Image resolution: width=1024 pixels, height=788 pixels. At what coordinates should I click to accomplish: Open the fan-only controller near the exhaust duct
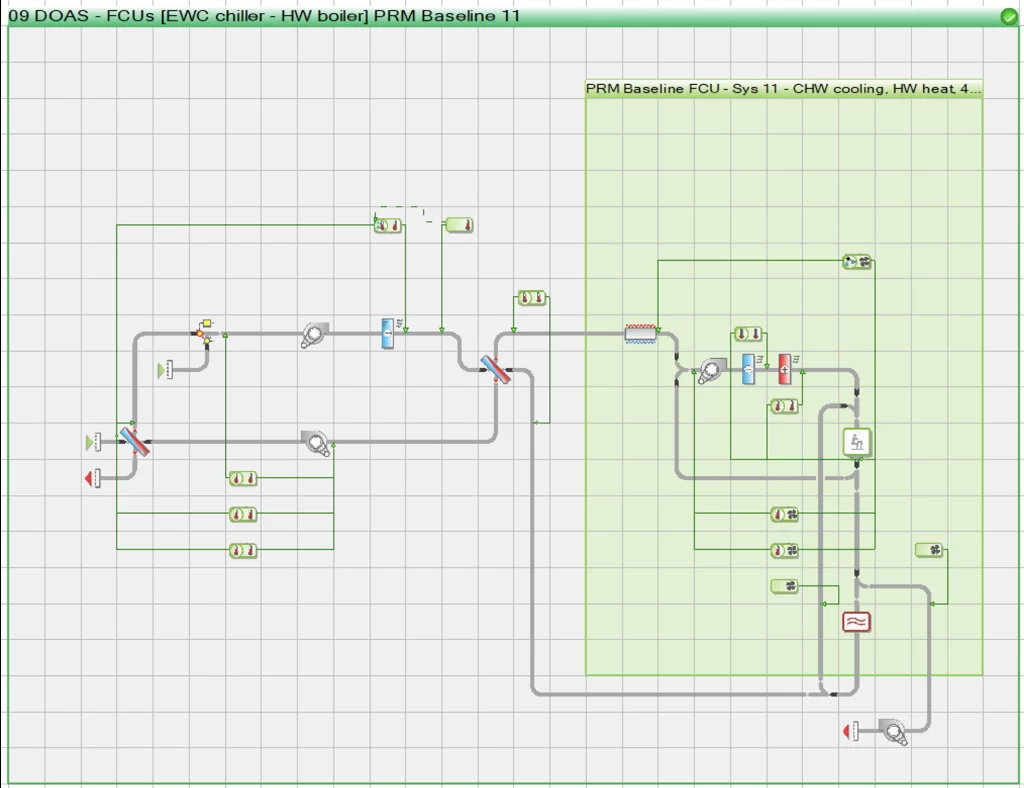click(929, 550)
